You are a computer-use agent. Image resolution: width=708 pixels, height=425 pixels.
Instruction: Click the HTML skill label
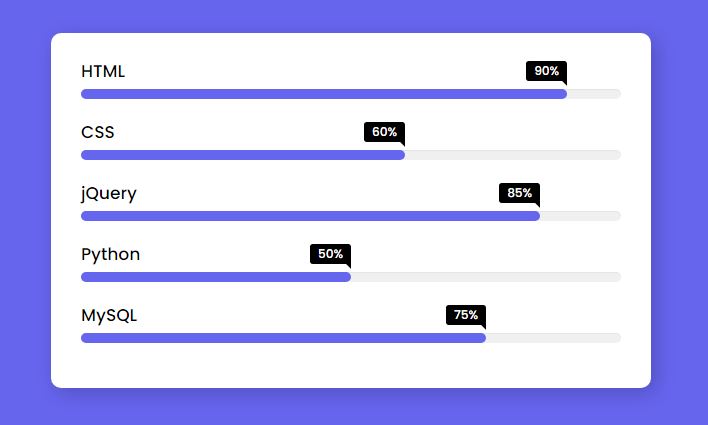[103, 71]
